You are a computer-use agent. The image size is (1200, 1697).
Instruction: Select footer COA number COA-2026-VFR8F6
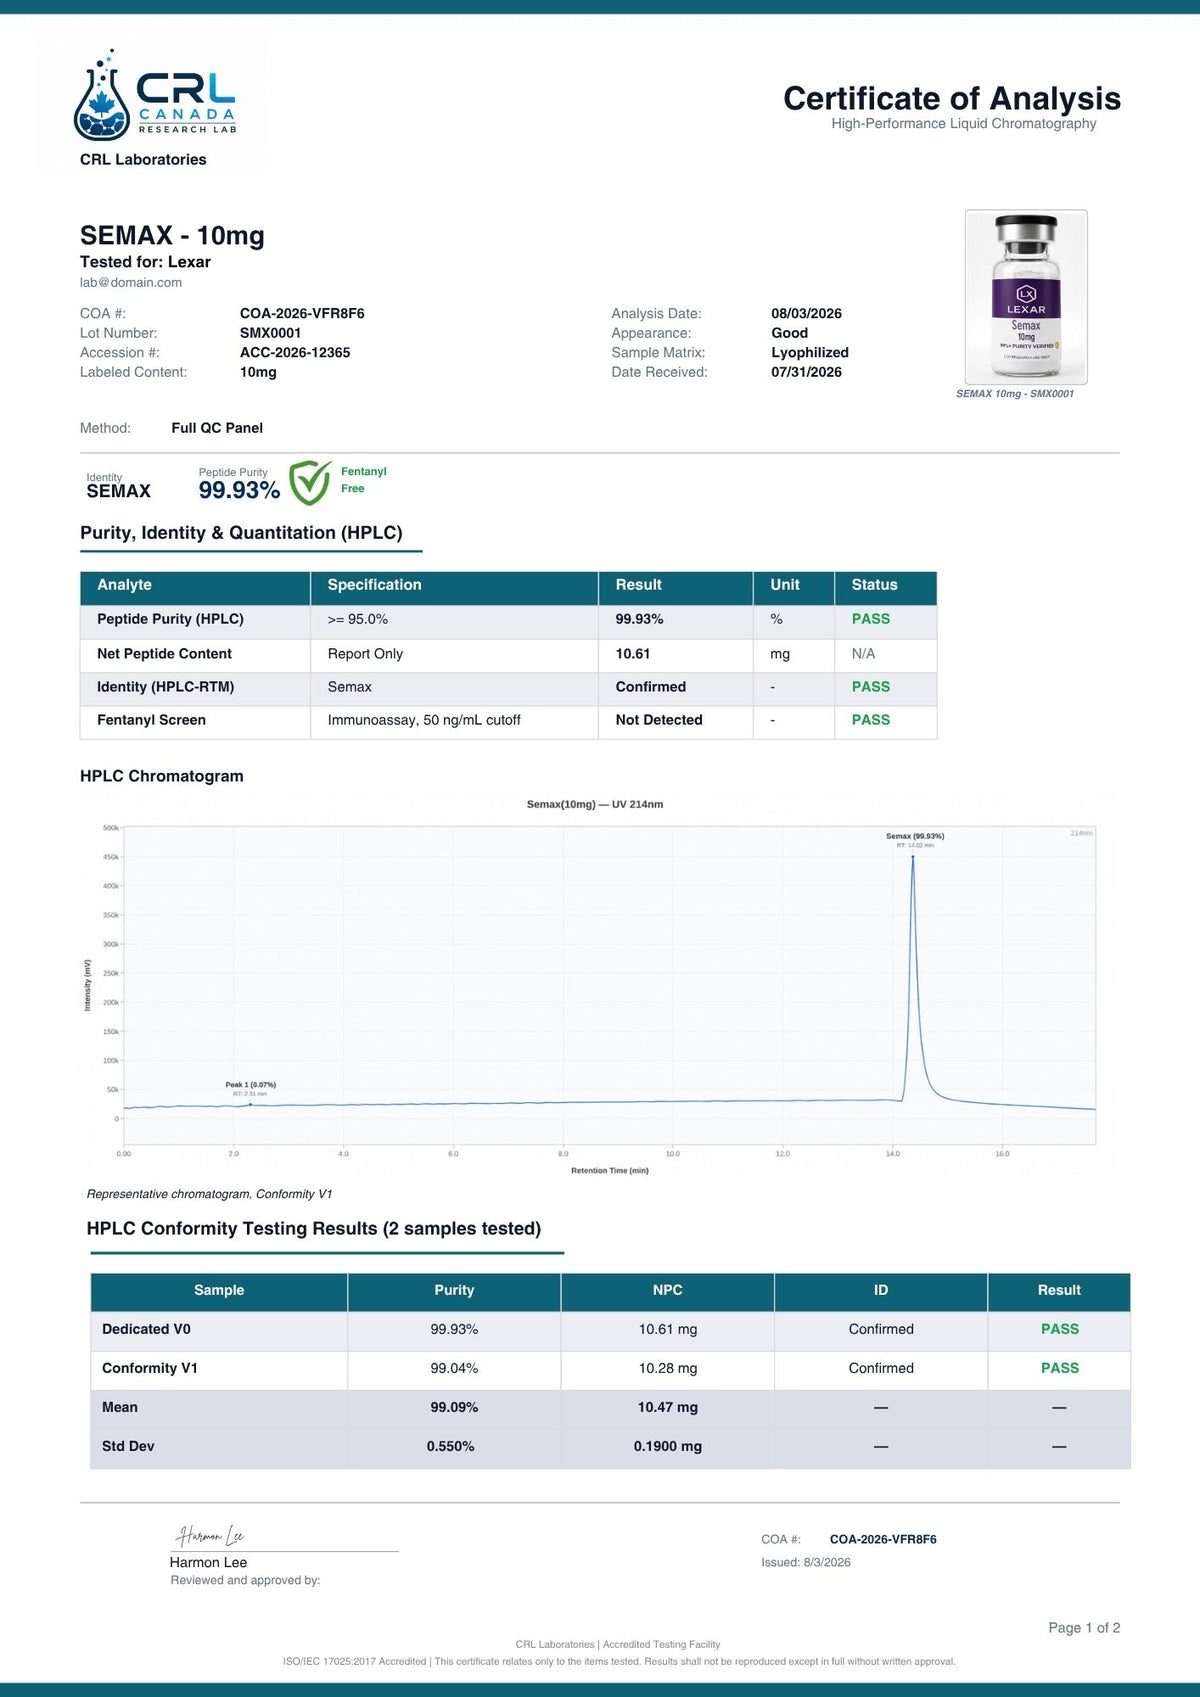click(x=883, y=1539)
